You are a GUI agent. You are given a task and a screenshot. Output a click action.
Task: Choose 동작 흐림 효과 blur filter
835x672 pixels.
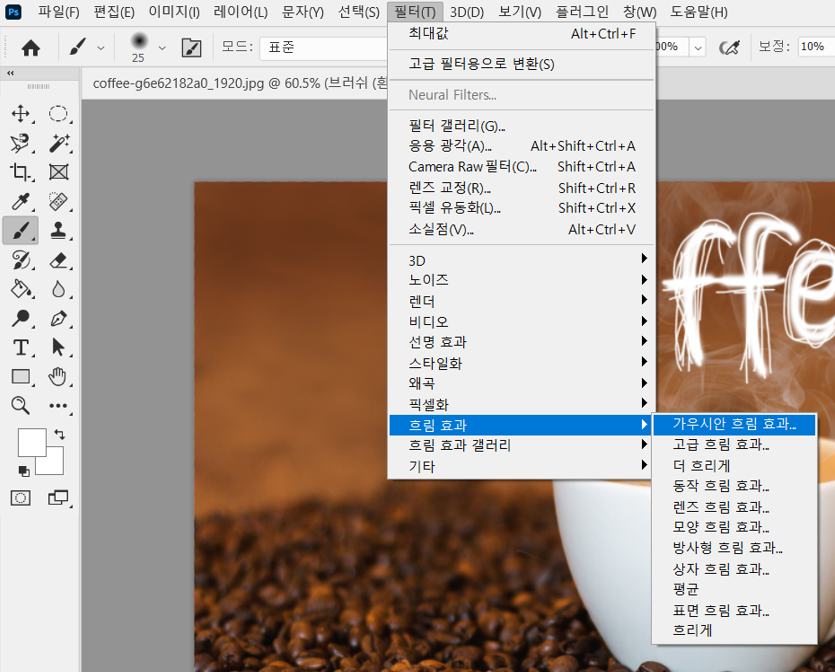tap(734, 486)
